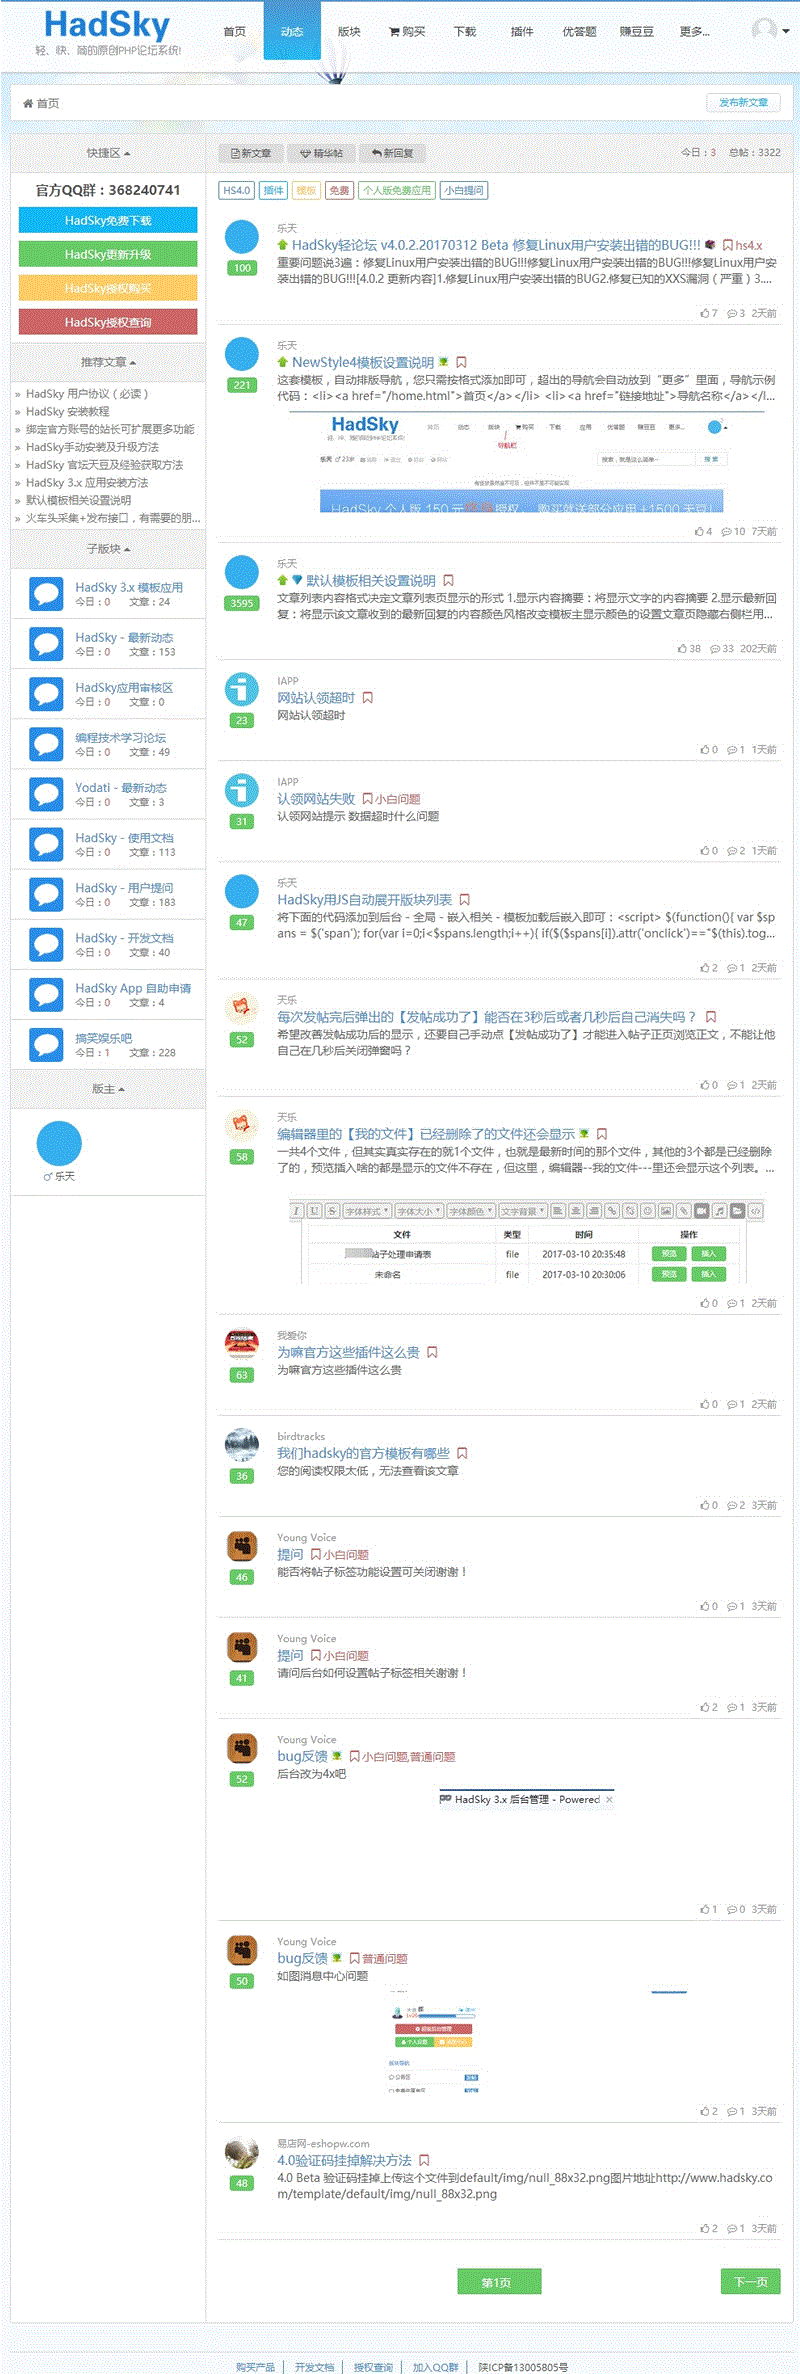Collapse the 版主 panel header
This screenshot has height=2374, width=800.
pos(108,1089)
